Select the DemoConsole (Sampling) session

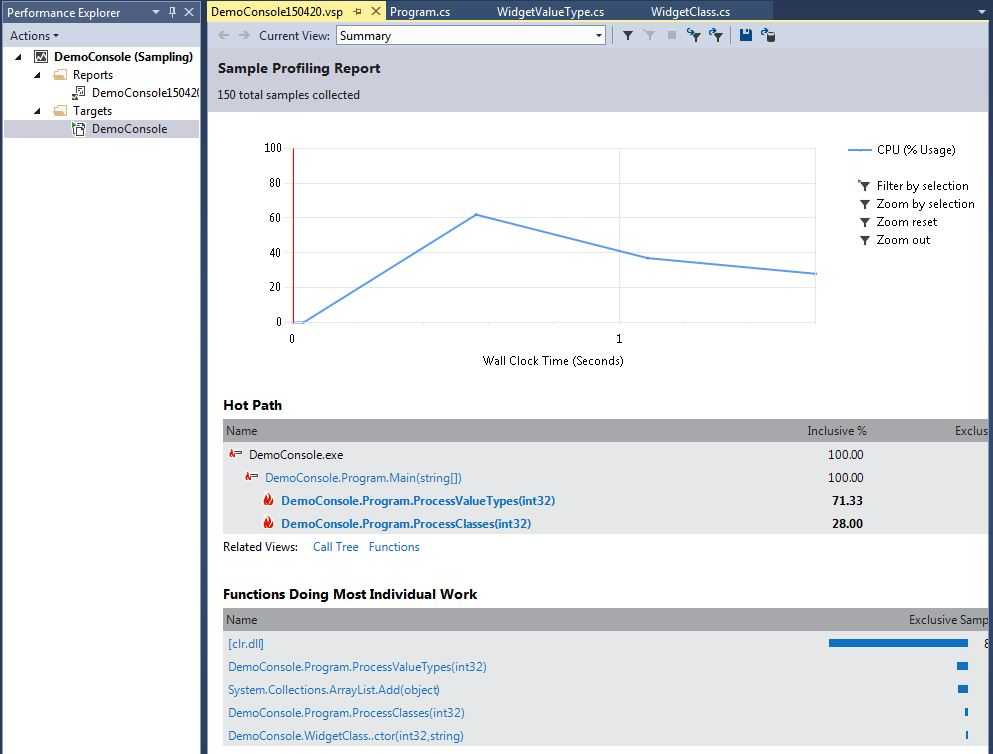[123, 57]
